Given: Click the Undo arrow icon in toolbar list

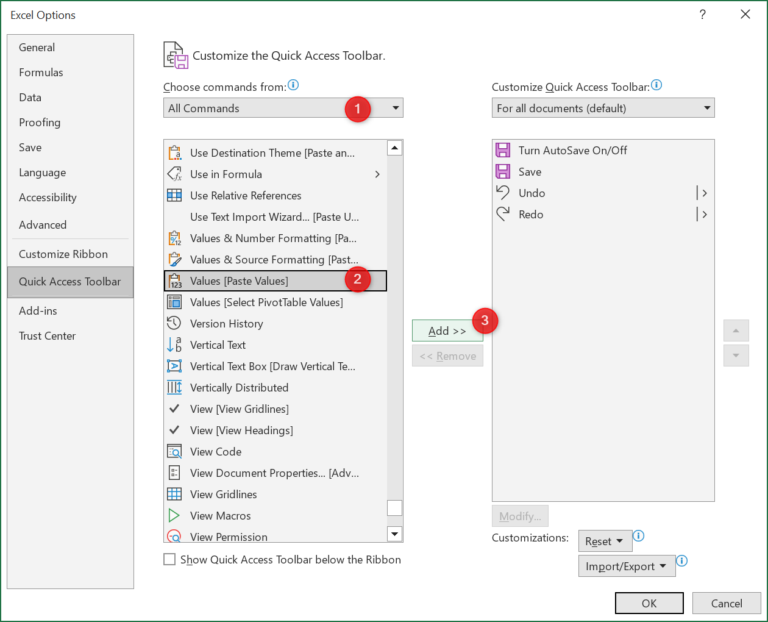Looking at the screenshot, I should [x=503, y=192].
